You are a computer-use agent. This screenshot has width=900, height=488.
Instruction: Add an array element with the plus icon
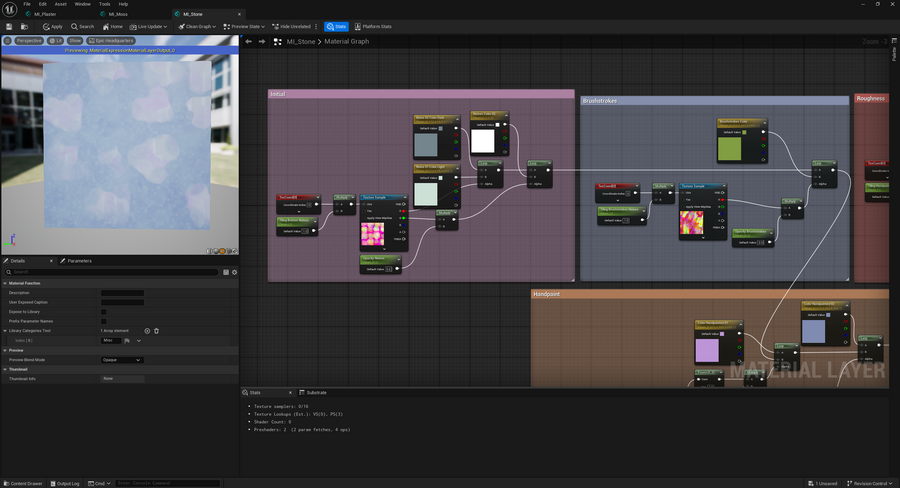pyautogui.click(x=147, y=330)
